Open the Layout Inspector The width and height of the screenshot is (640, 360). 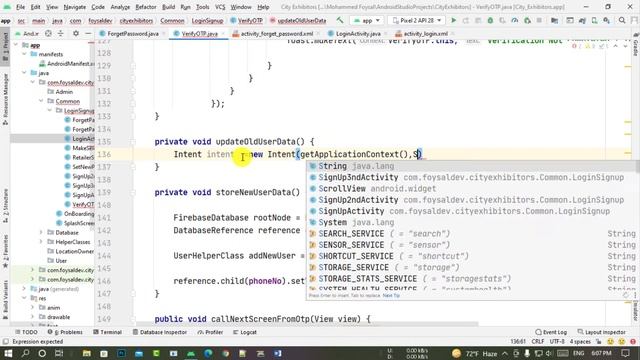coord(602,332)
